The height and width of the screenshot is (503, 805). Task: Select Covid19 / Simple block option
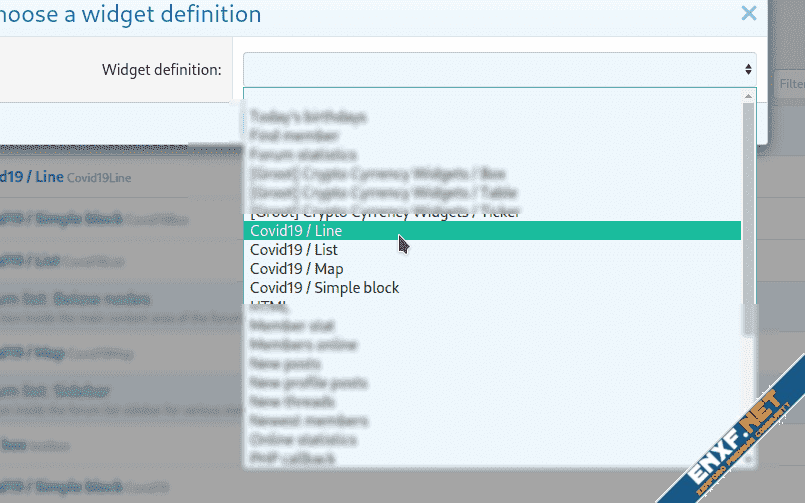click(x=492, y=287)
